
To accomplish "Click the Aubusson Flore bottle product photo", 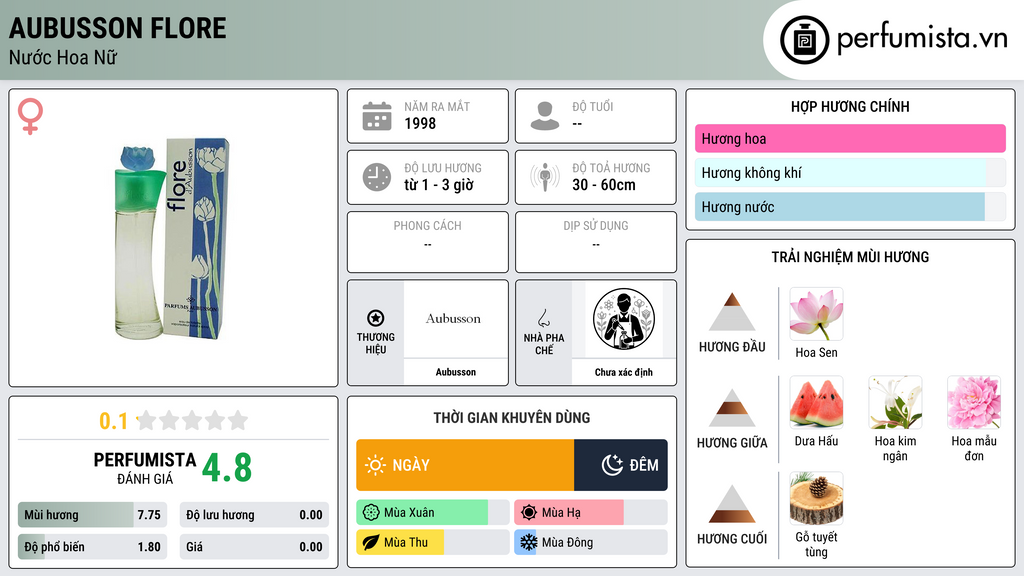I will coord(172,238).
